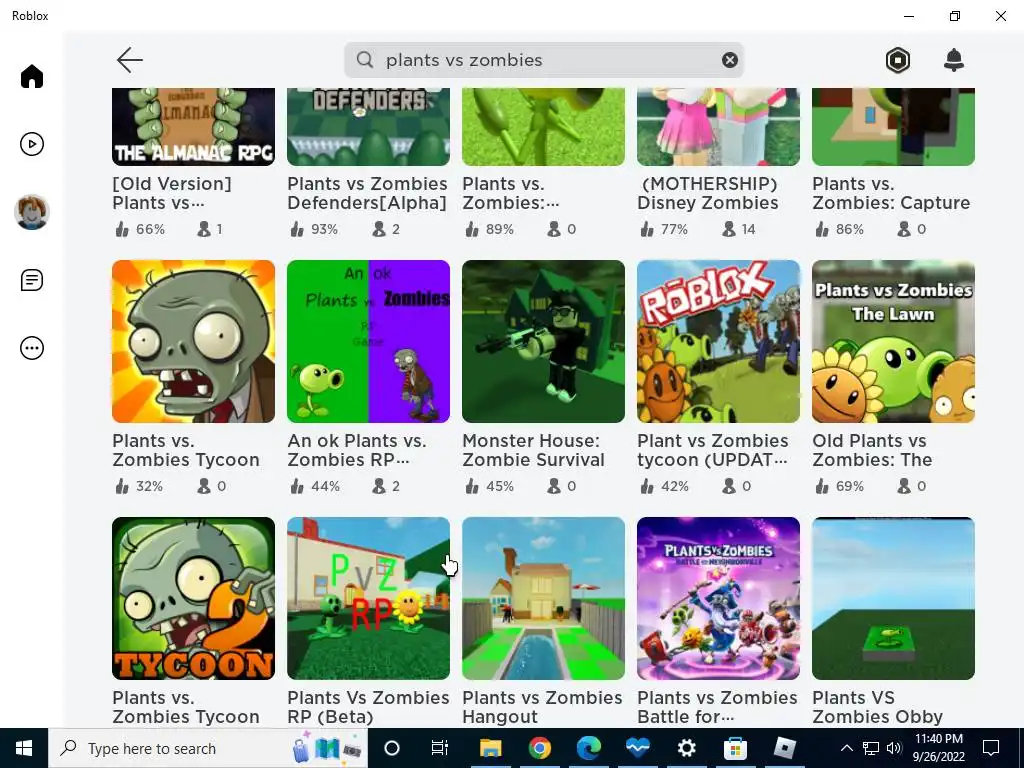Clear the search text with X icon
The image size is (1024, 768).
tap(729, 60)
